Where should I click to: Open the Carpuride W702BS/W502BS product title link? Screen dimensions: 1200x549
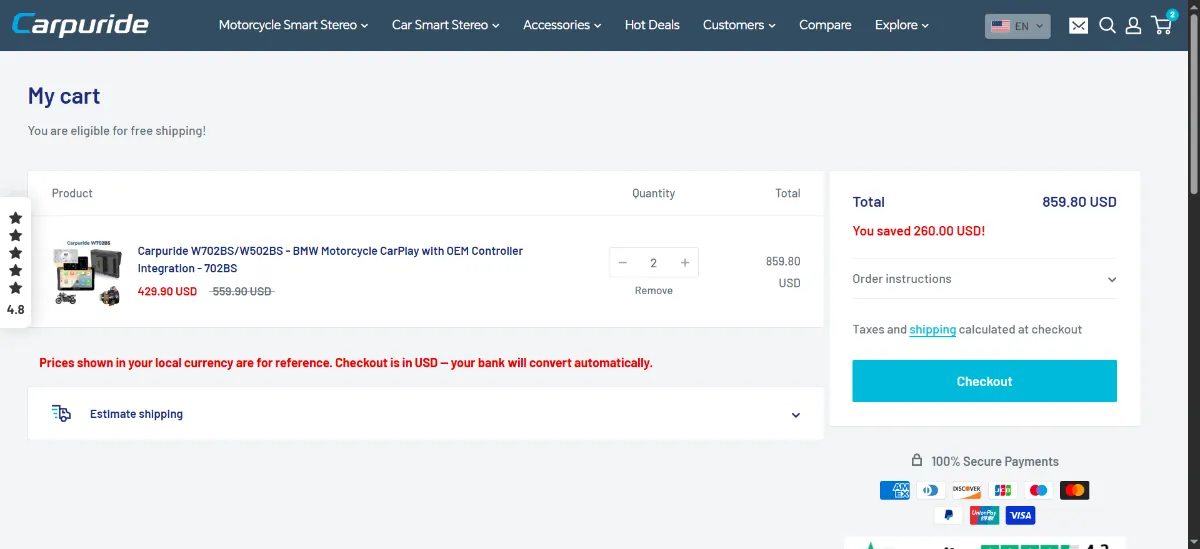(330, 259)
